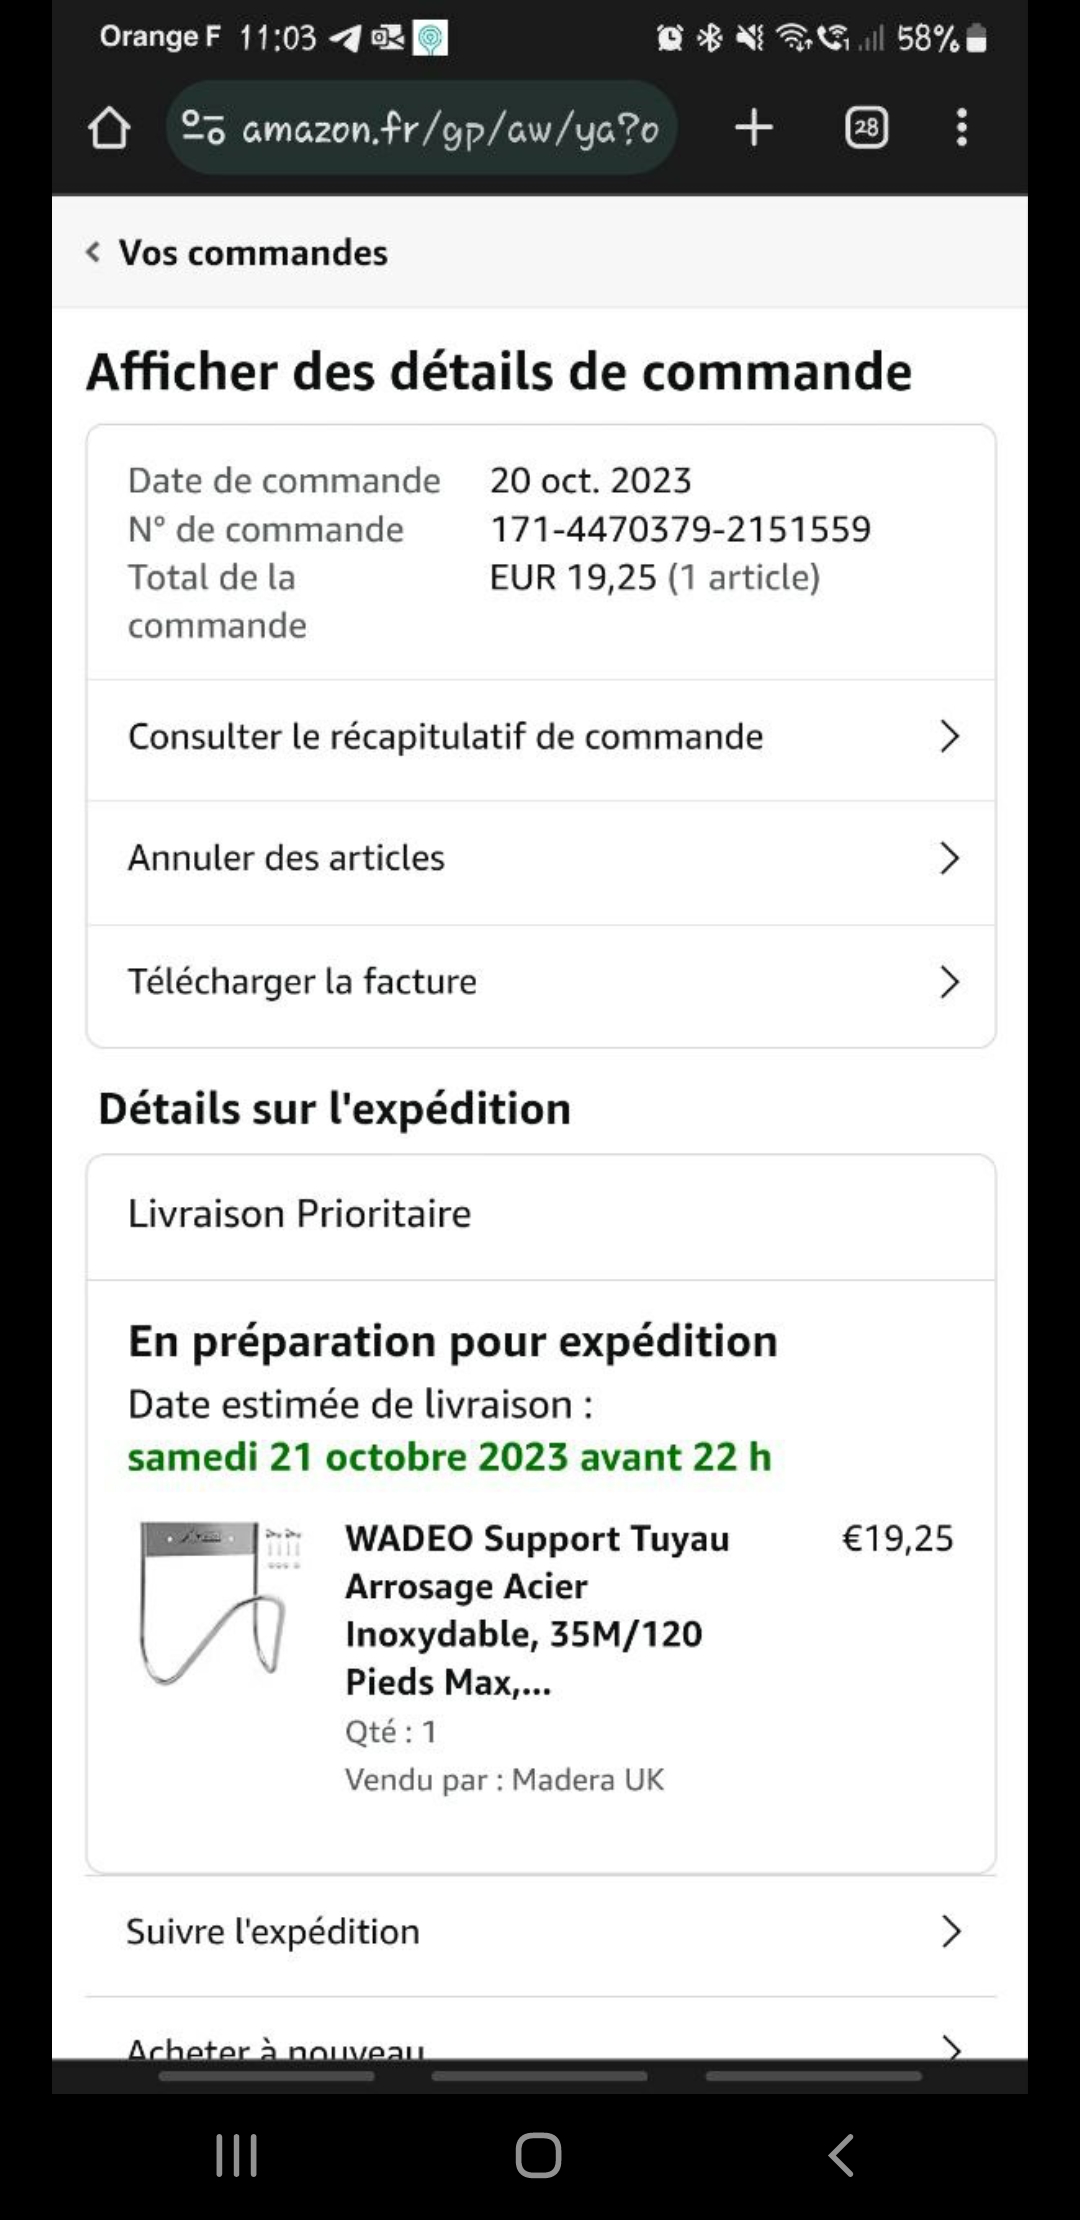
Task: Expand Consulter le récapitulatif de commande chevron
Action: click(x=949, y=737)
